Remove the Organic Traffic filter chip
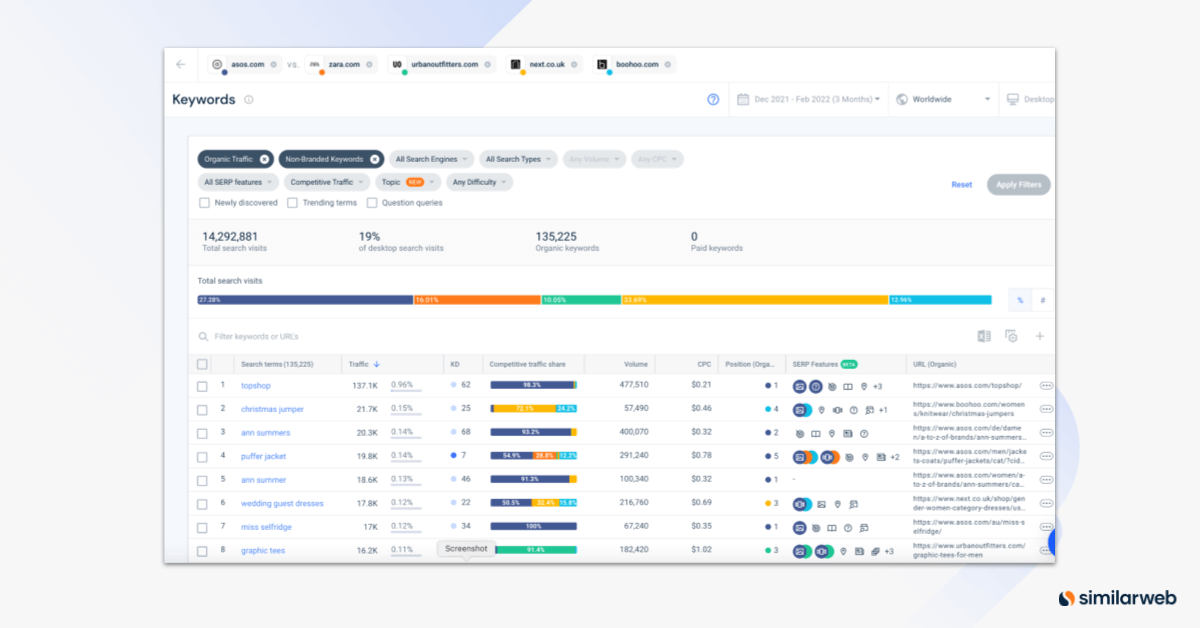 [264, 159]
